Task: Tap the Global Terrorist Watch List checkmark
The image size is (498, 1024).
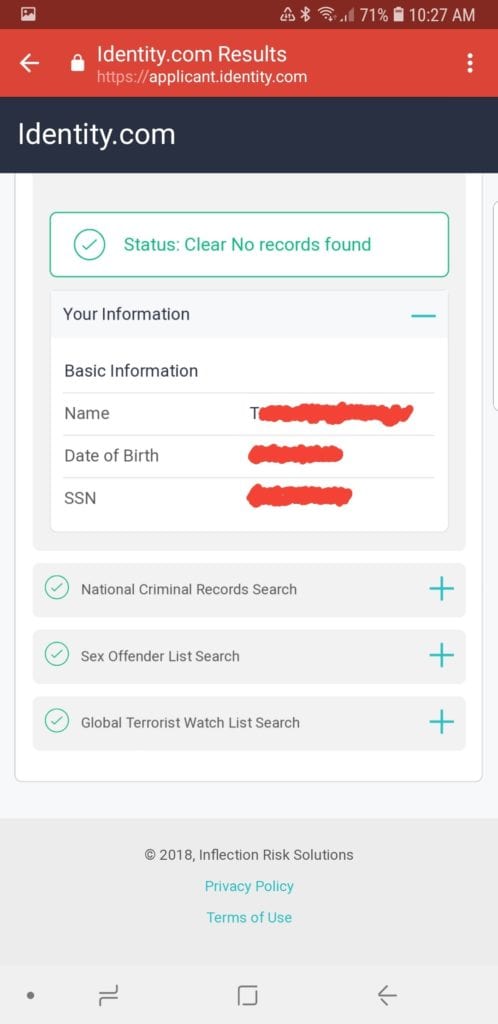Action: 57,722
